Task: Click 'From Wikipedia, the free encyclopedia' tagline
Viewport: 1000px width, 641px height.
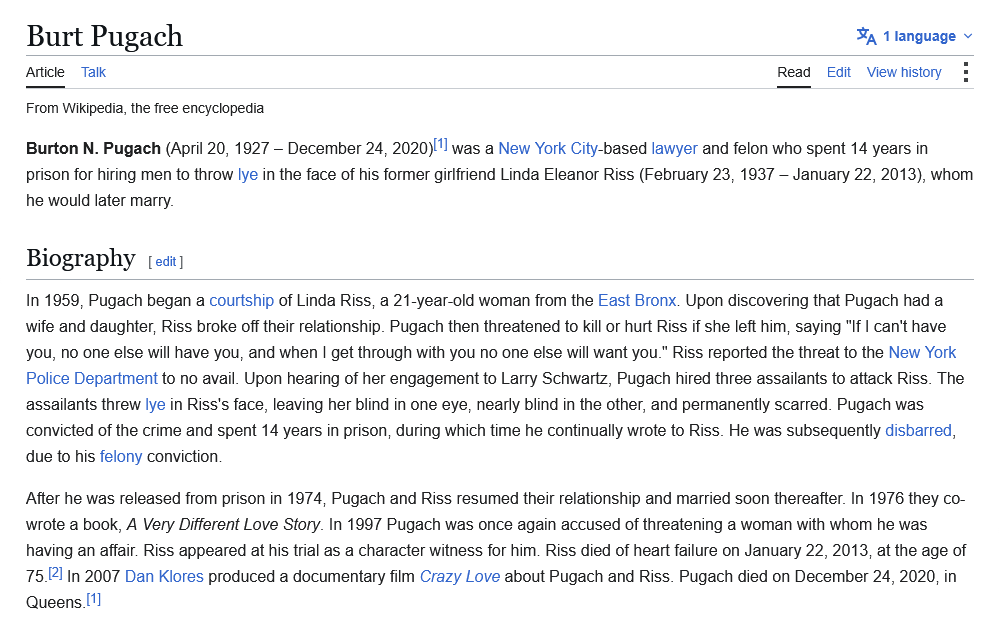Action: tap(145, 108)
